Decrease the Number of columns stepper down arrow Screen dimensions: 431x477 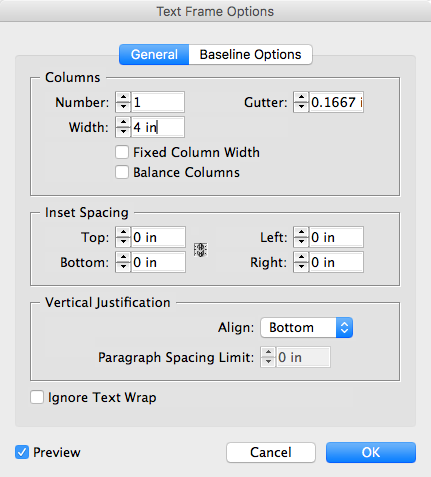(123, 107)
